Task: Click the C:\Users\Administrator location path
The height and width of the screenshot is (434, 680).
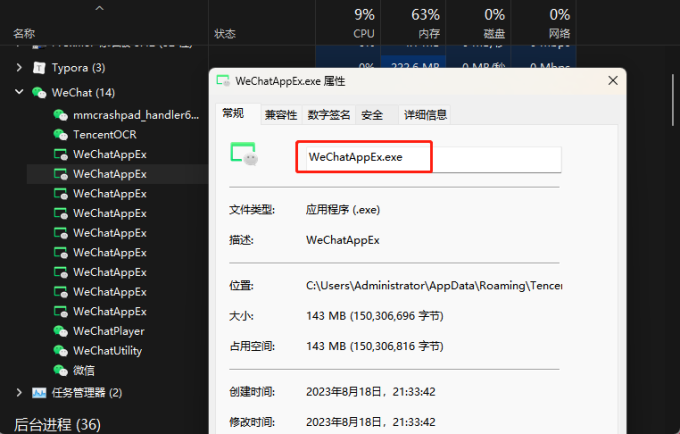Action: tap(434, 286)
